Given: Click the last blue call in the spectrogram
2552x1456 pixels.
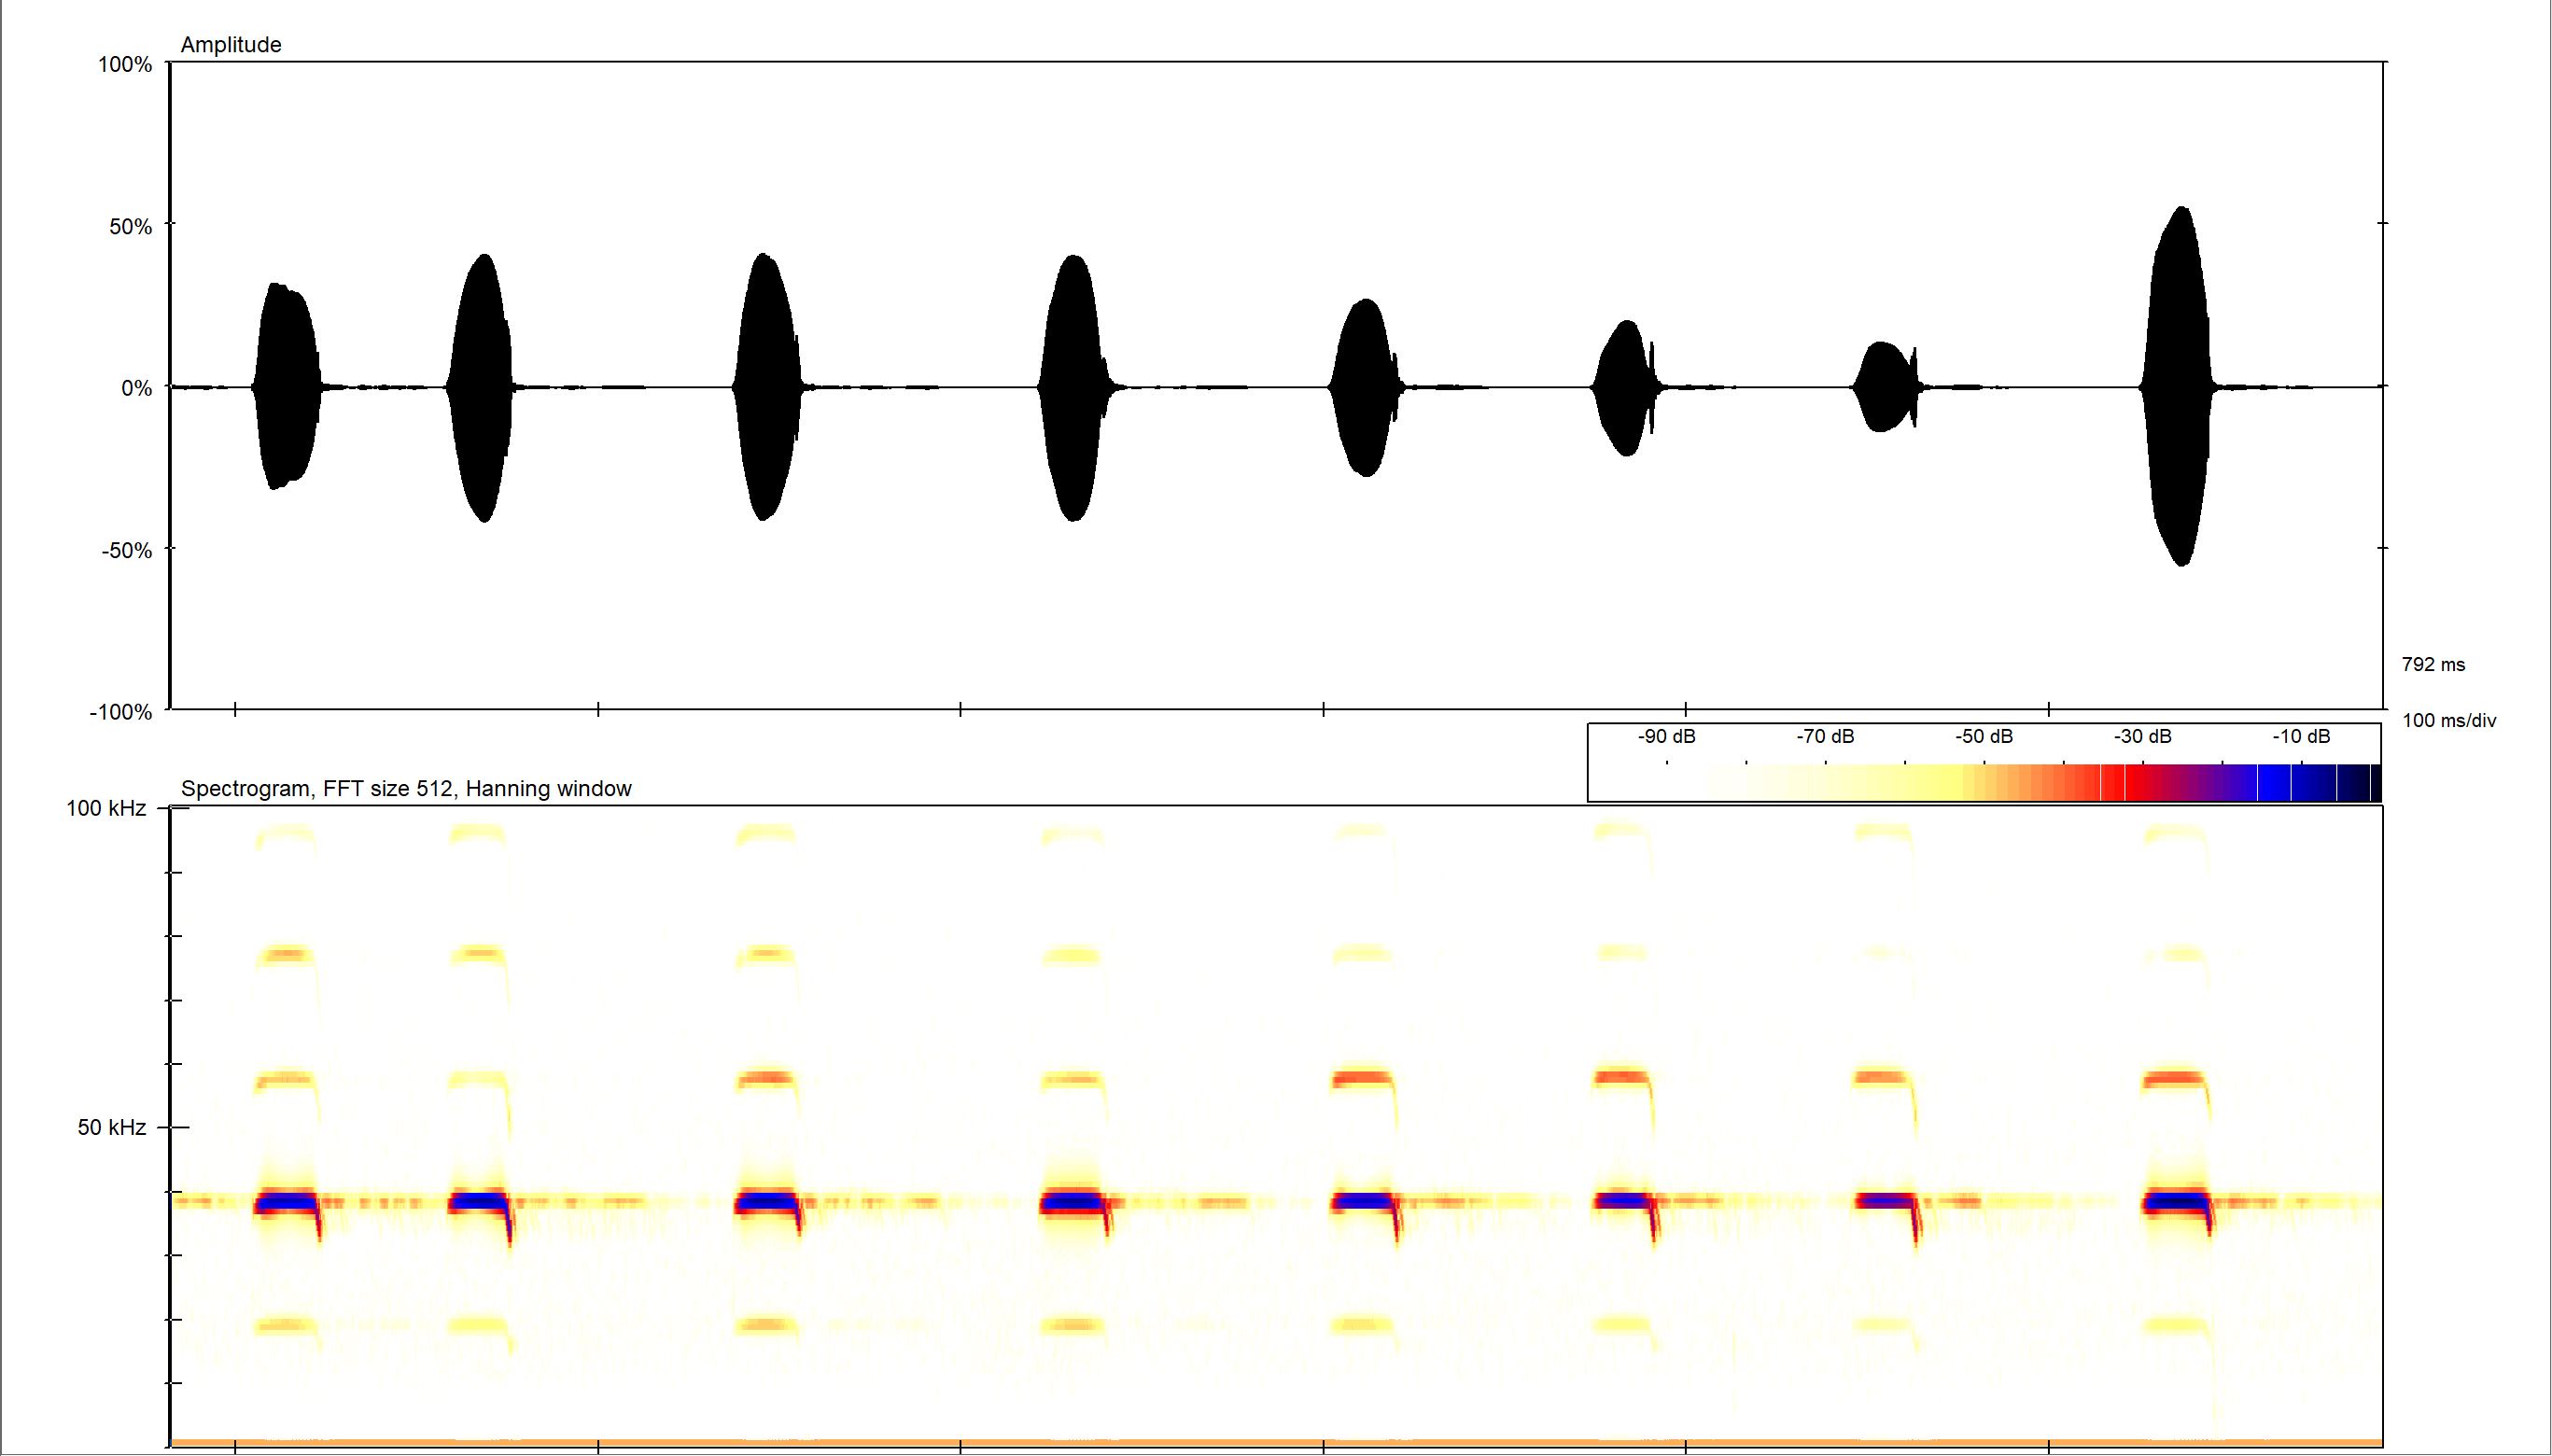Looking at the screenshot, I should click(x=2175, y=1202).
